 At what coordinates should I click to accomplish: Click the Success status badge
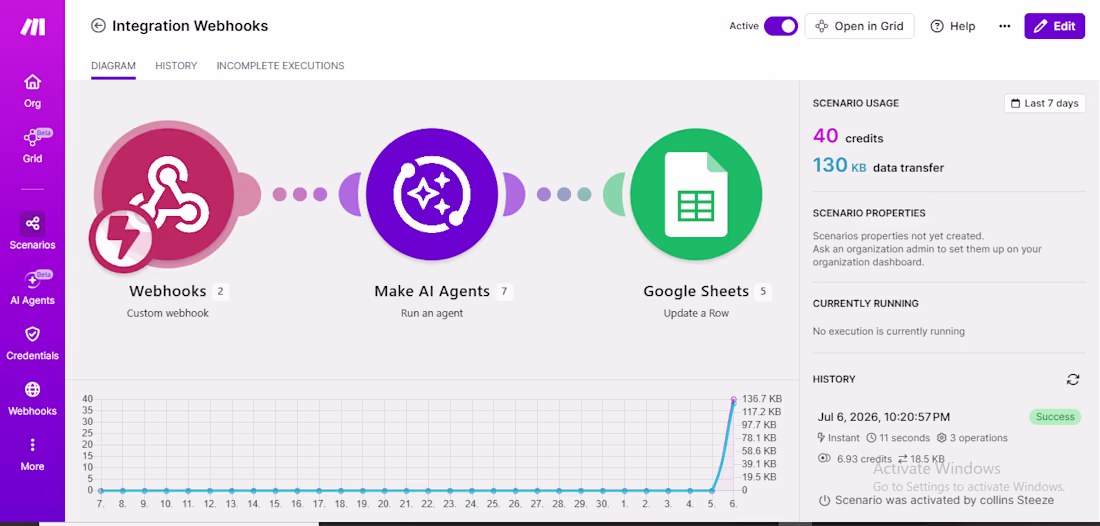[1055, 417]
